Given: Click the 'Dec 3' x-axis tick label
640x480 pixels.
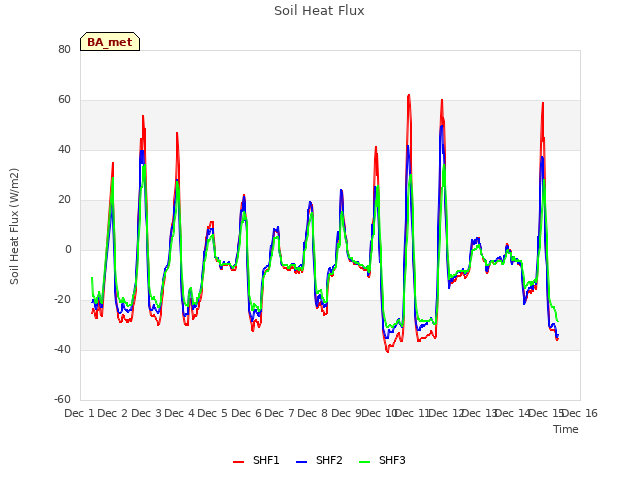Looking at the screenshot, I should (x=147, y=413).
